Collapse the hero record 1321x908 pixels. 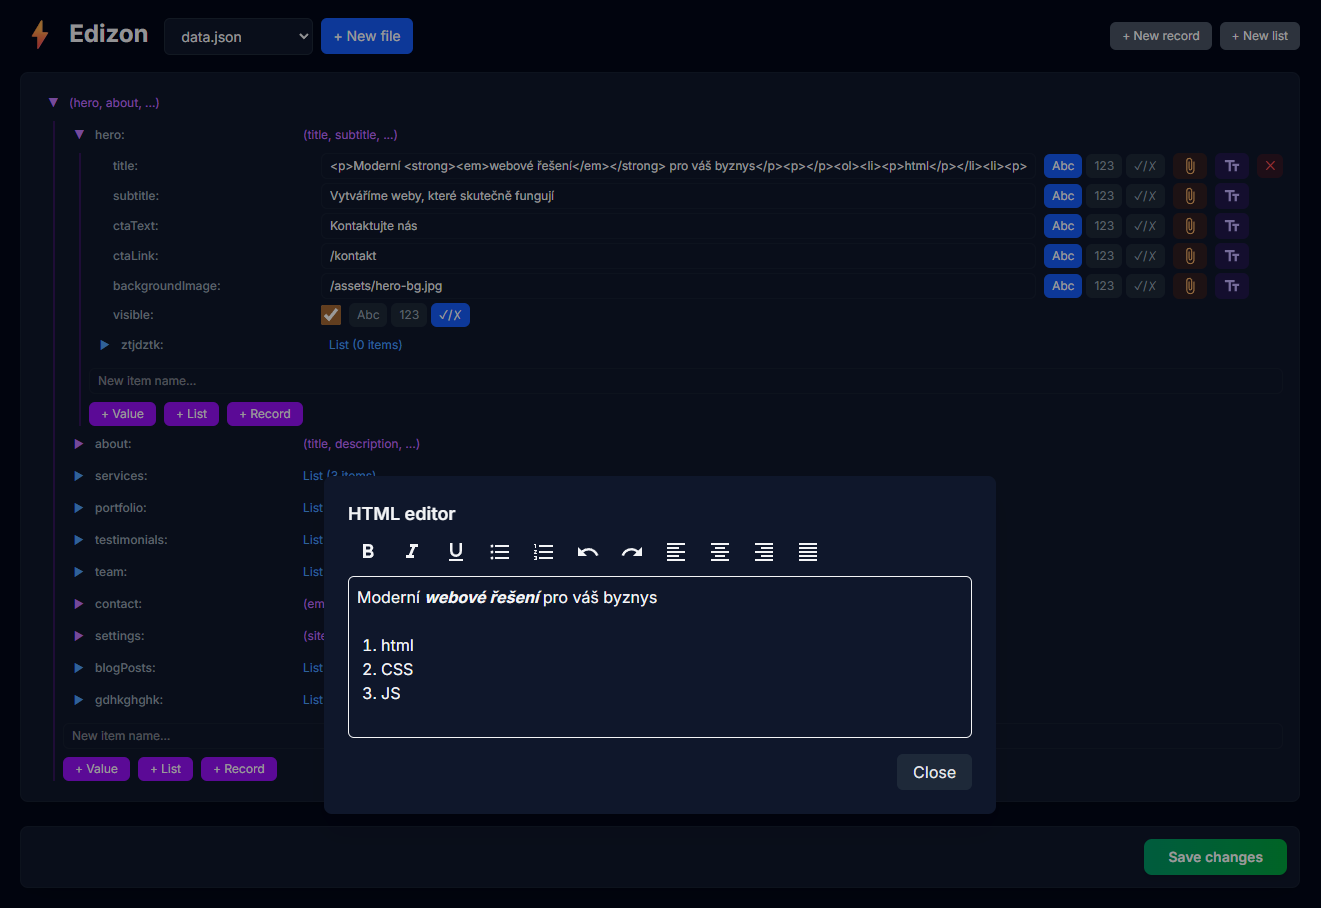tap(80, 134)
